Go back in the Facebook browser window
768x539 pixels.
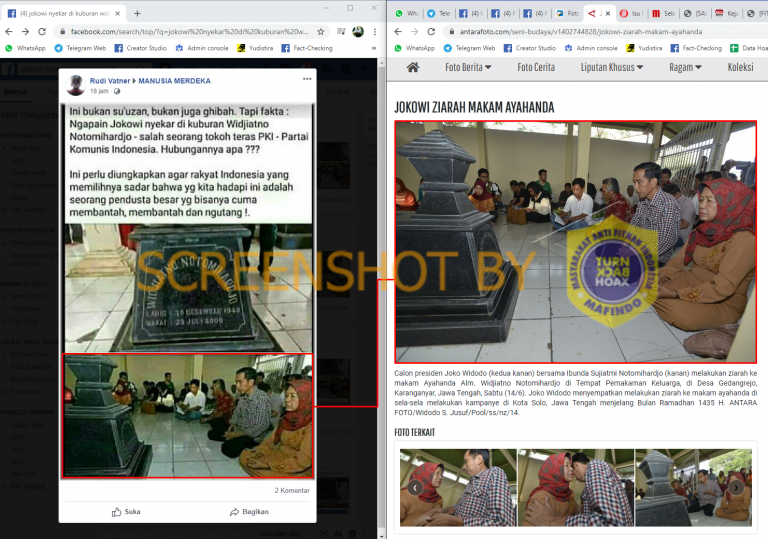[x=9, y=32]
